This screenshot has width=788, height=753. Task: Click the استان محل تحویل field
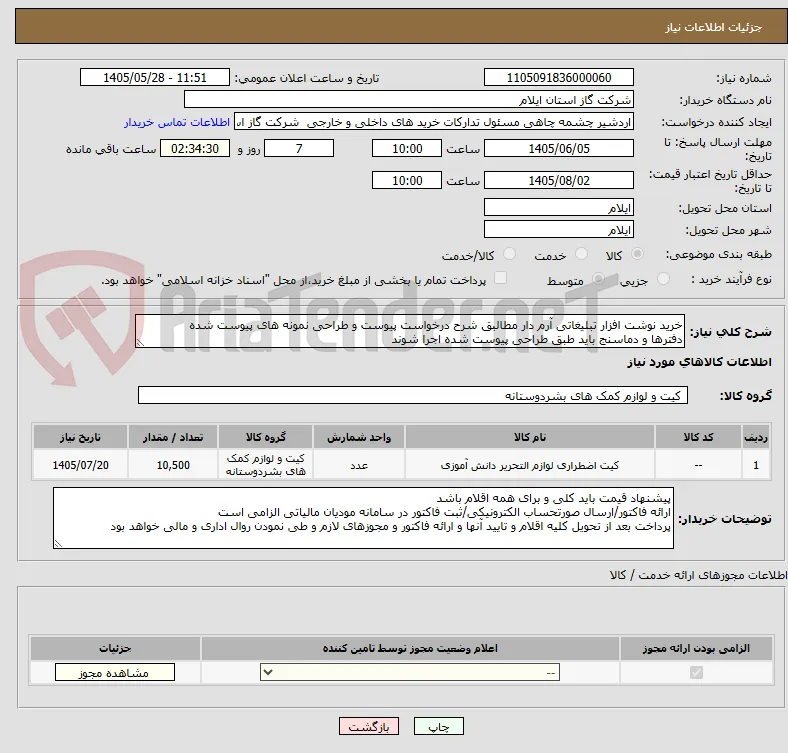click(x=558, y=207)
